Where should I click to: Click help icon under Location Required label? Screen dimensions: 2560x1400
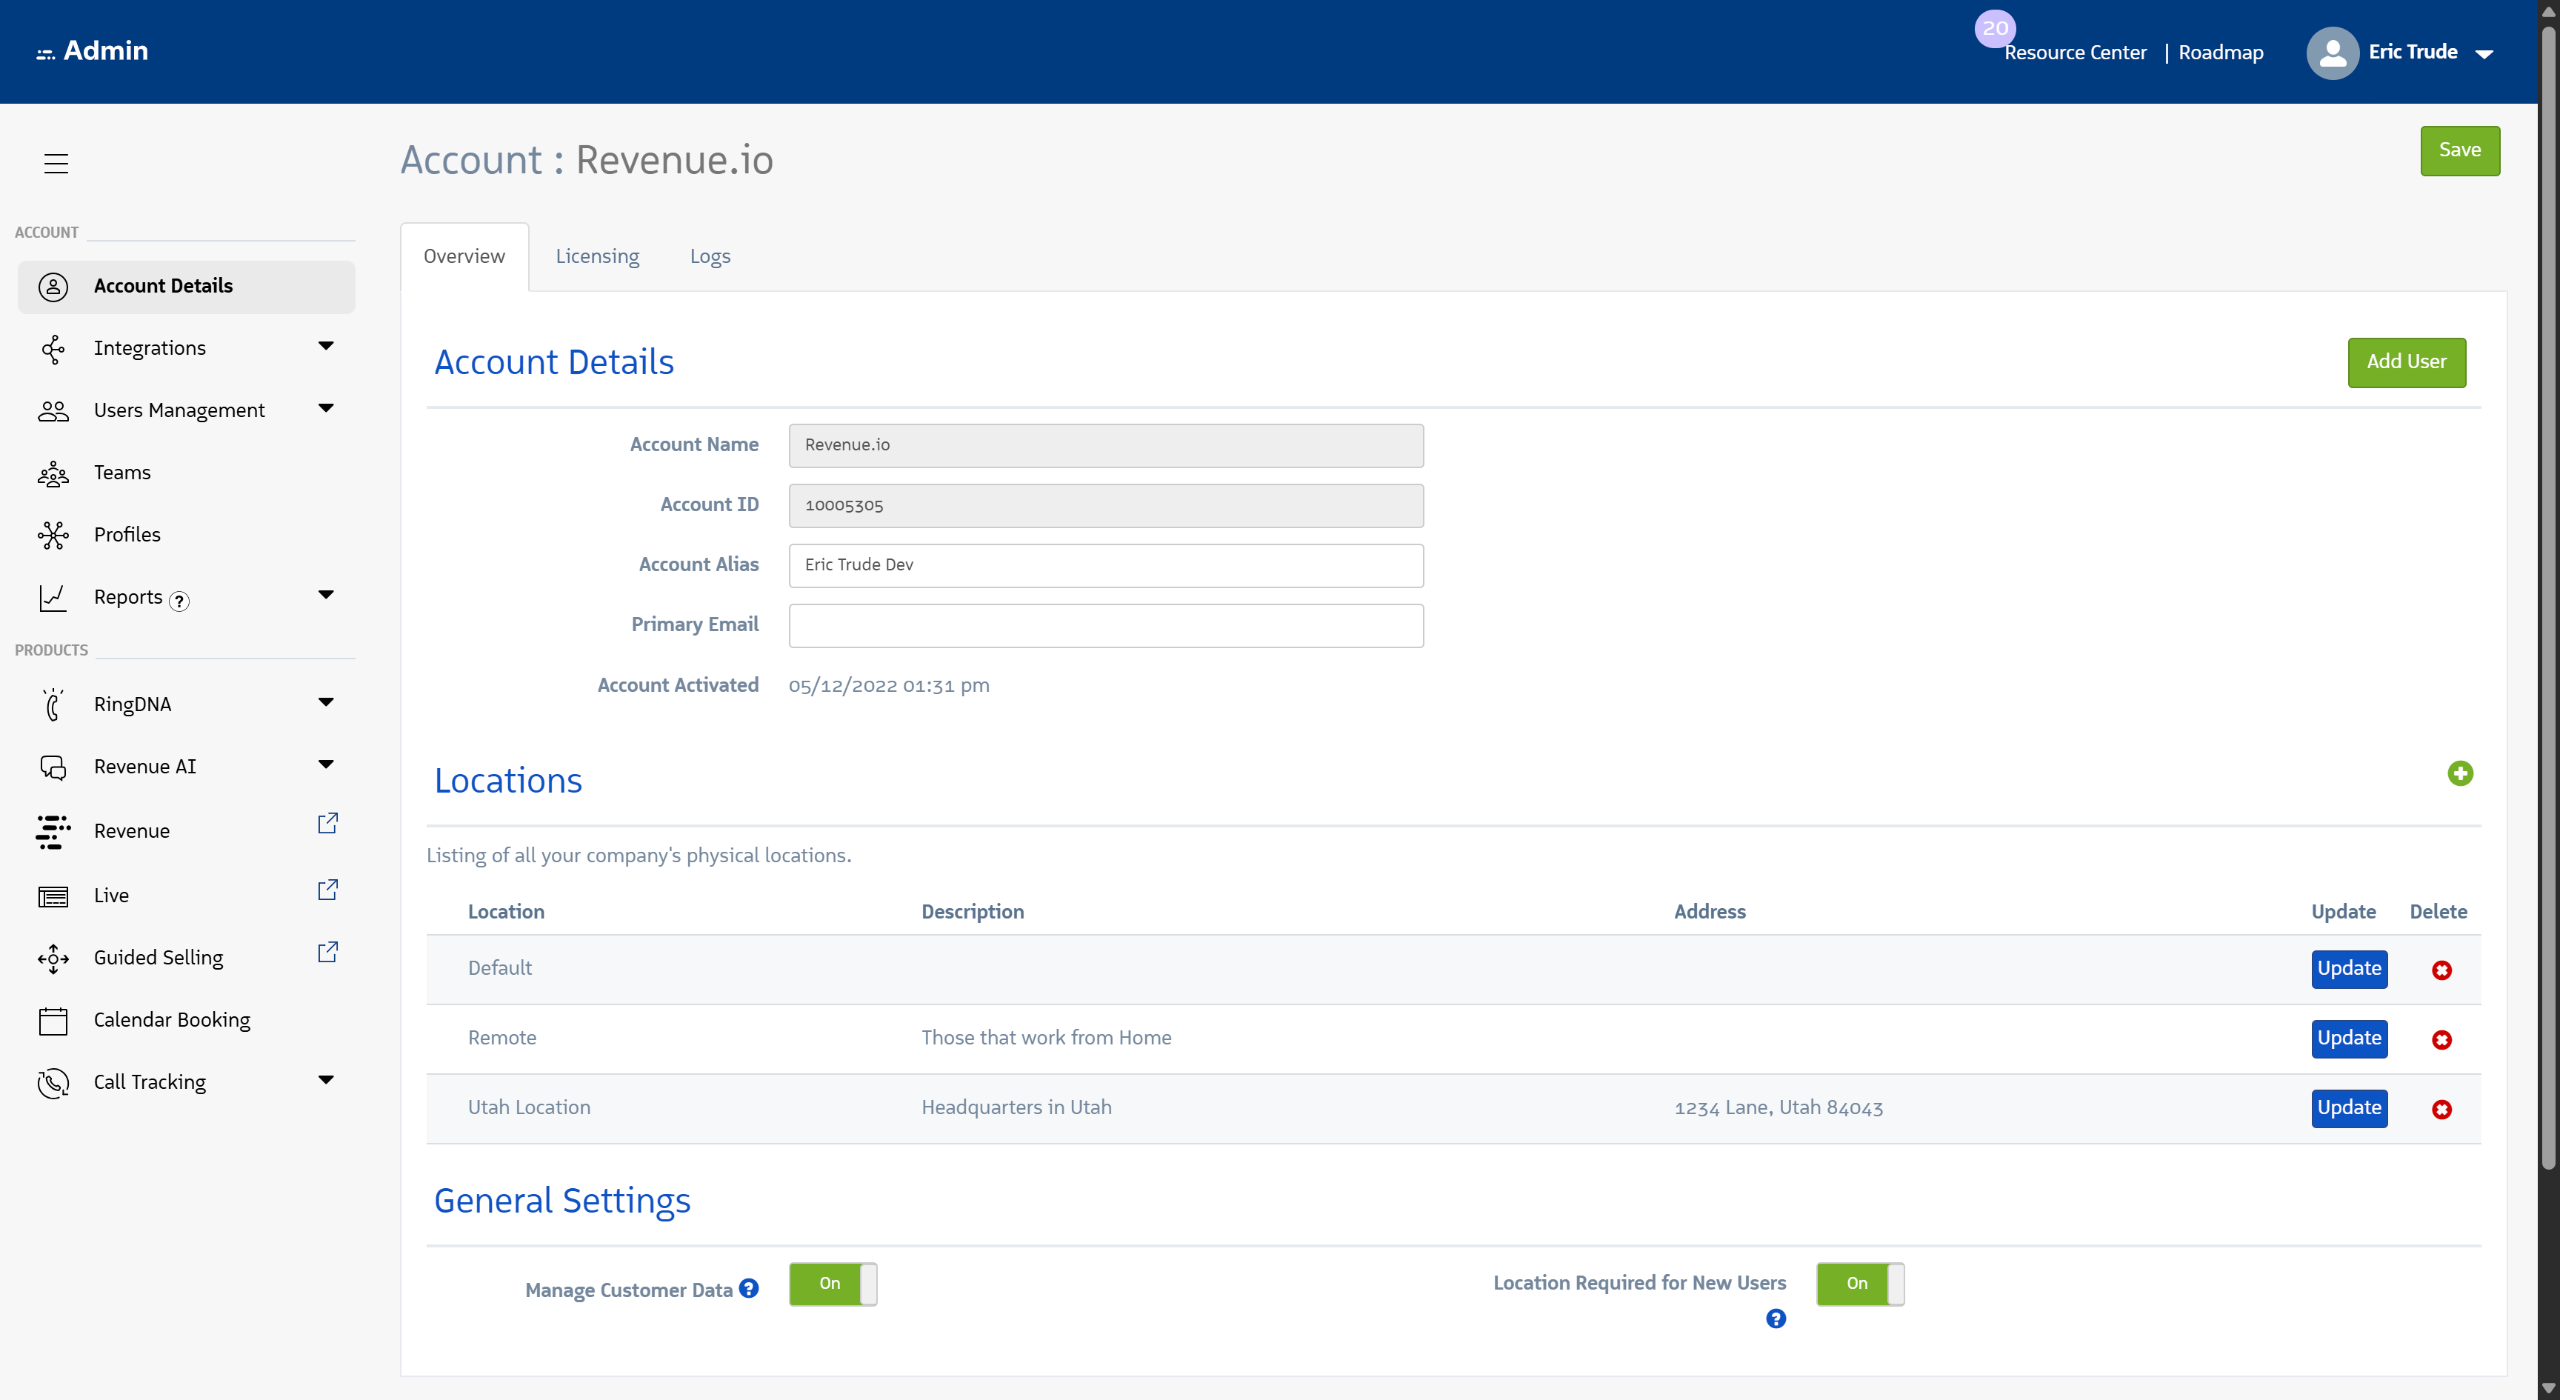click(x=1775, y=1319)
